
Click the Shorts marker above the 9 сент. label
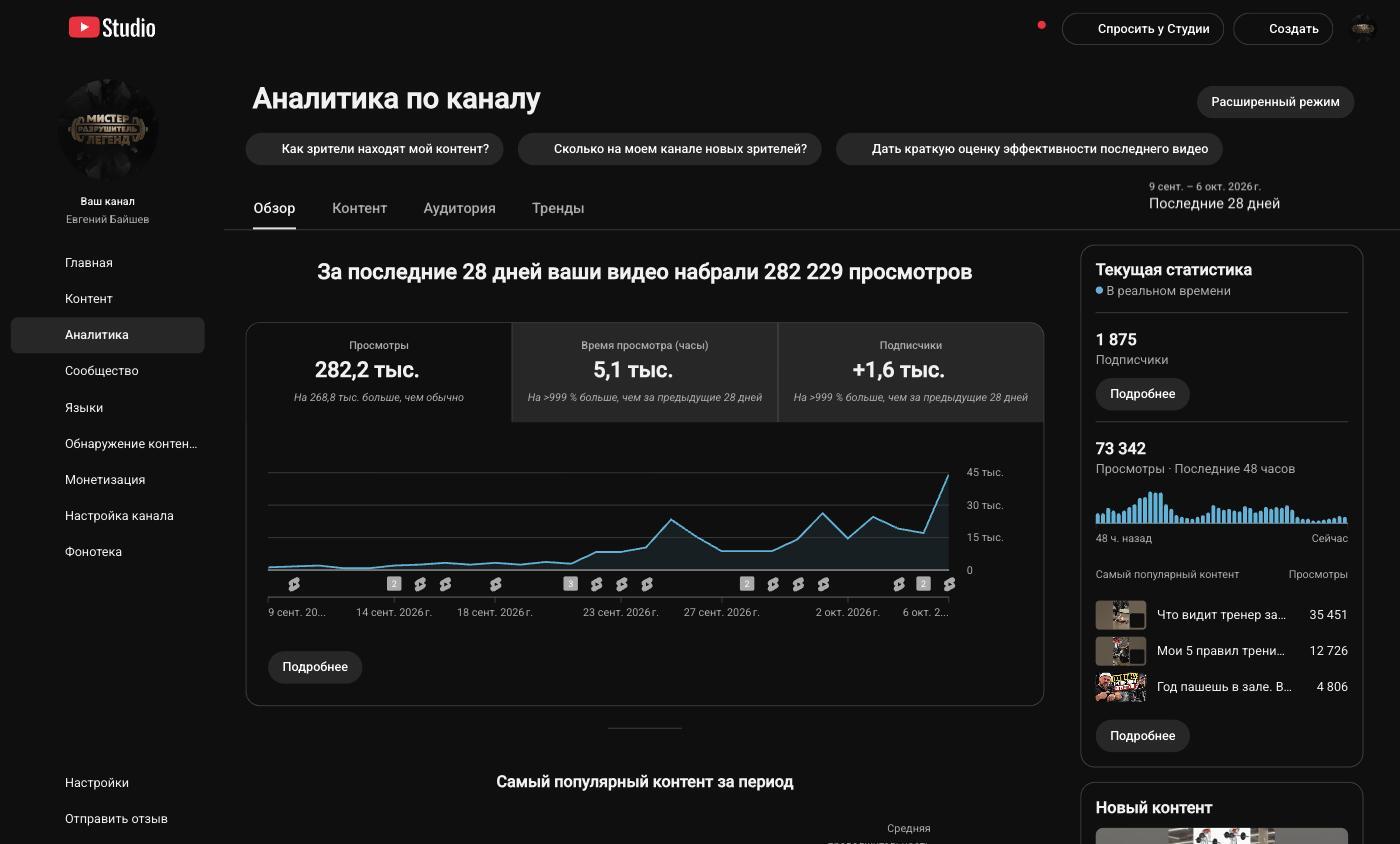(x=294, y=584)
